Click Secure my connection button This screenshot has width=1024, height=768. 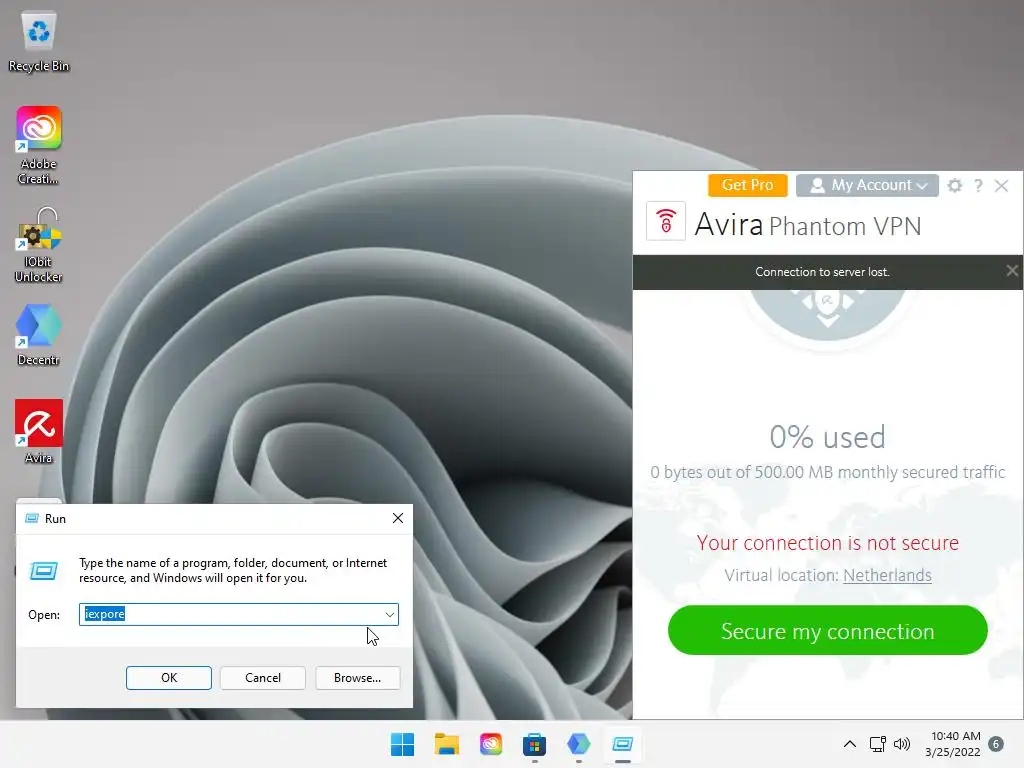pos(827,631)
